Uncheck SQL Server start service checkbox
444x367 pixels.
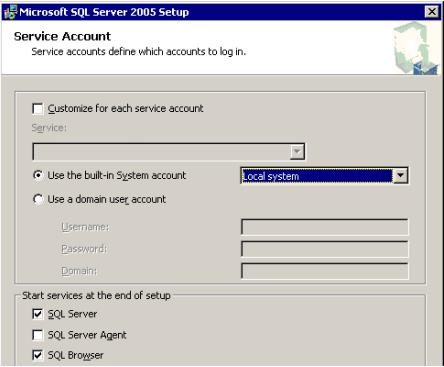coord(38,314)
